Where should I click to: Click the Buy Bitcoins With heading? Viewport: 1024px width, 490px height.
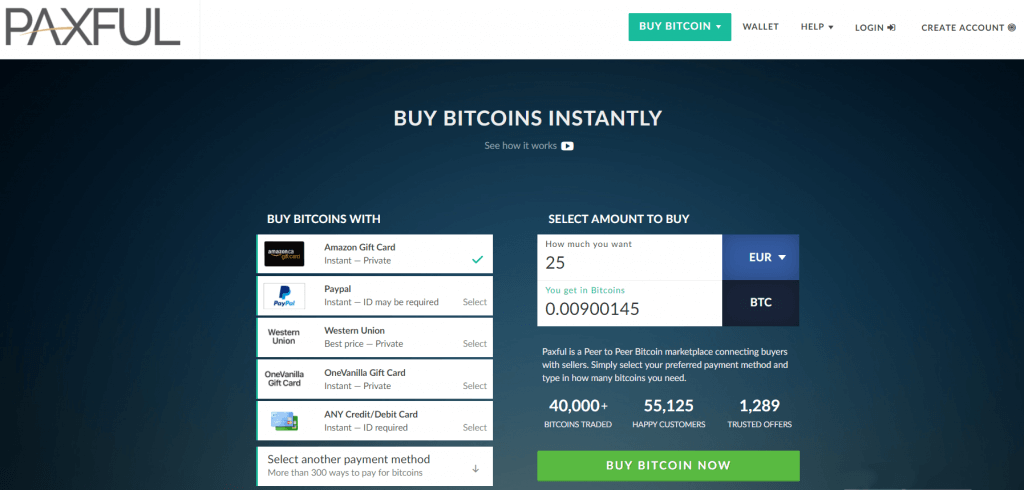324,219
